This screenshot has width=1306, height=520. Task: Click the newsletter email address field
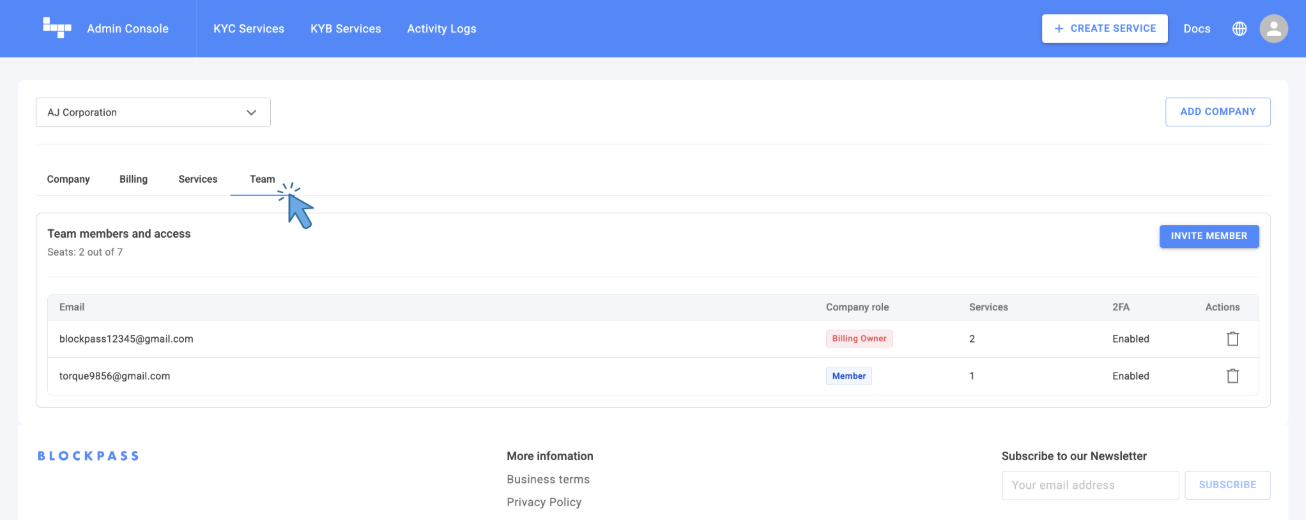click(x=1090, y=485)
